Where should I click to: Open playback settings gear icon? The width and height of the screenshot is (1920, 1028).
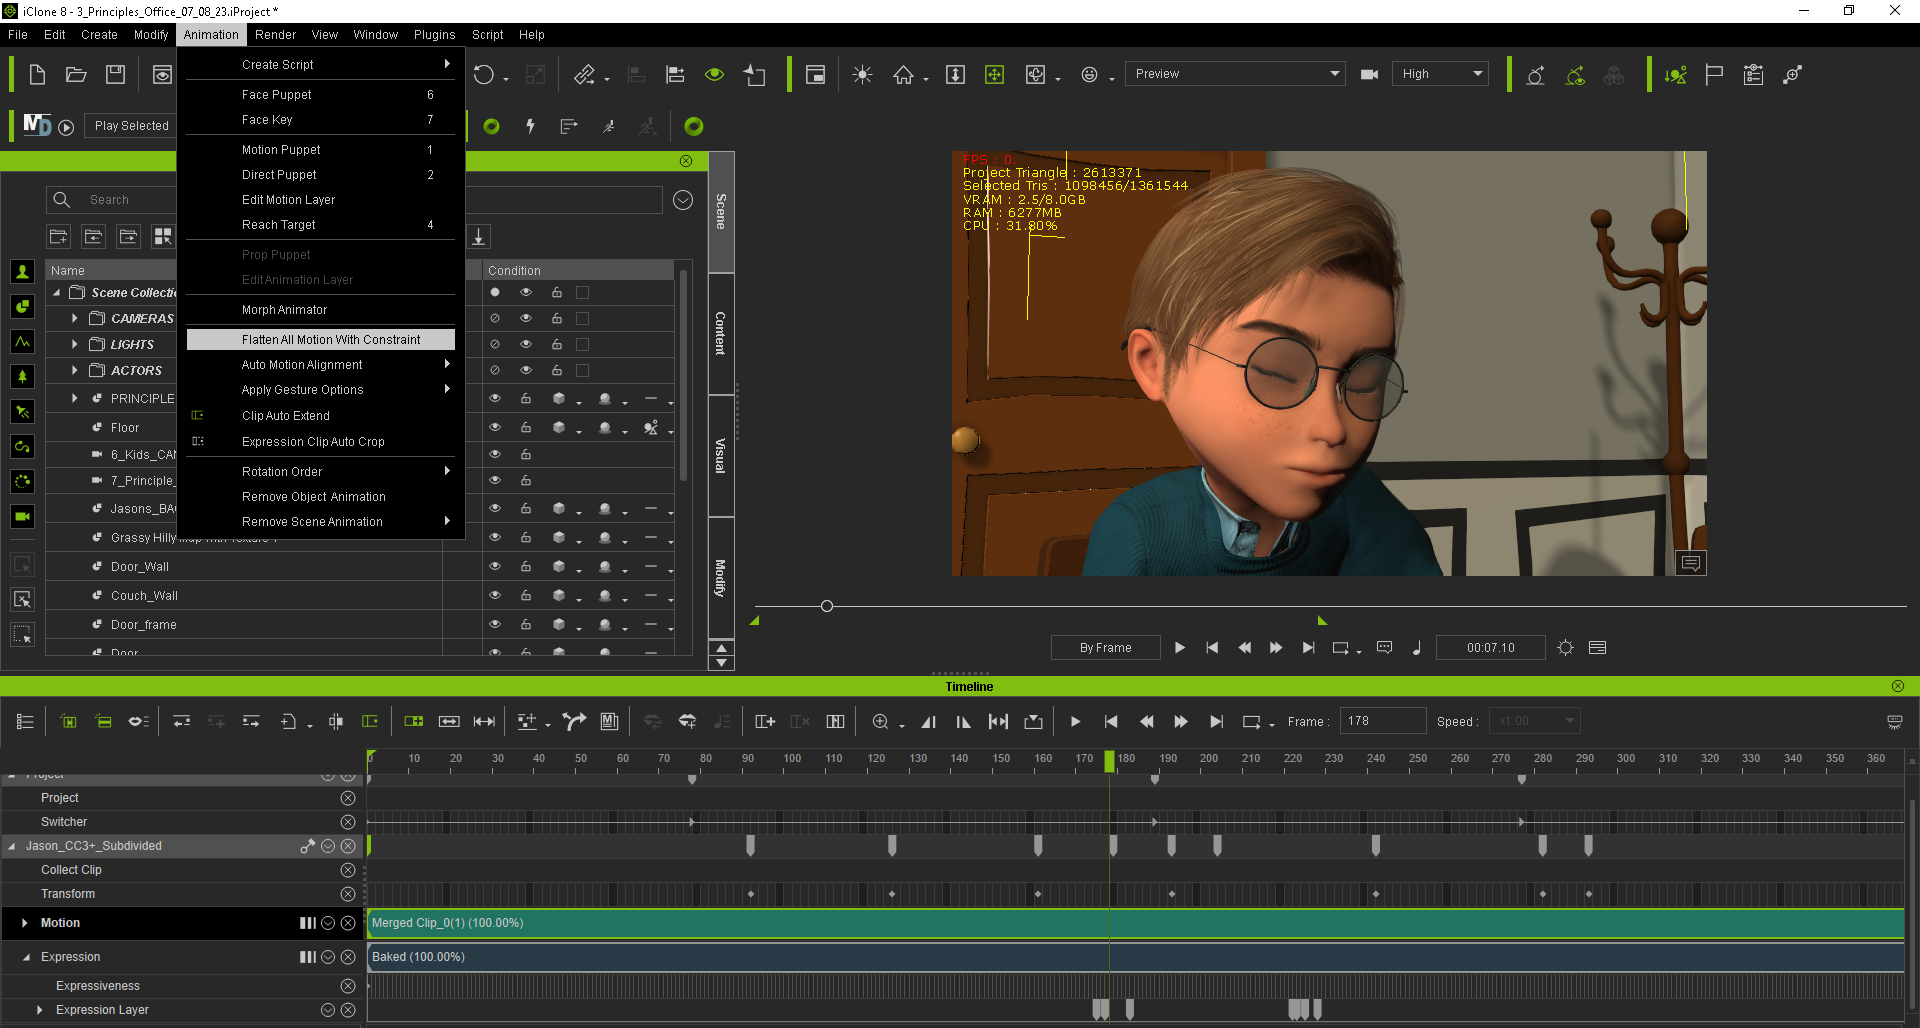point(1566,648)
